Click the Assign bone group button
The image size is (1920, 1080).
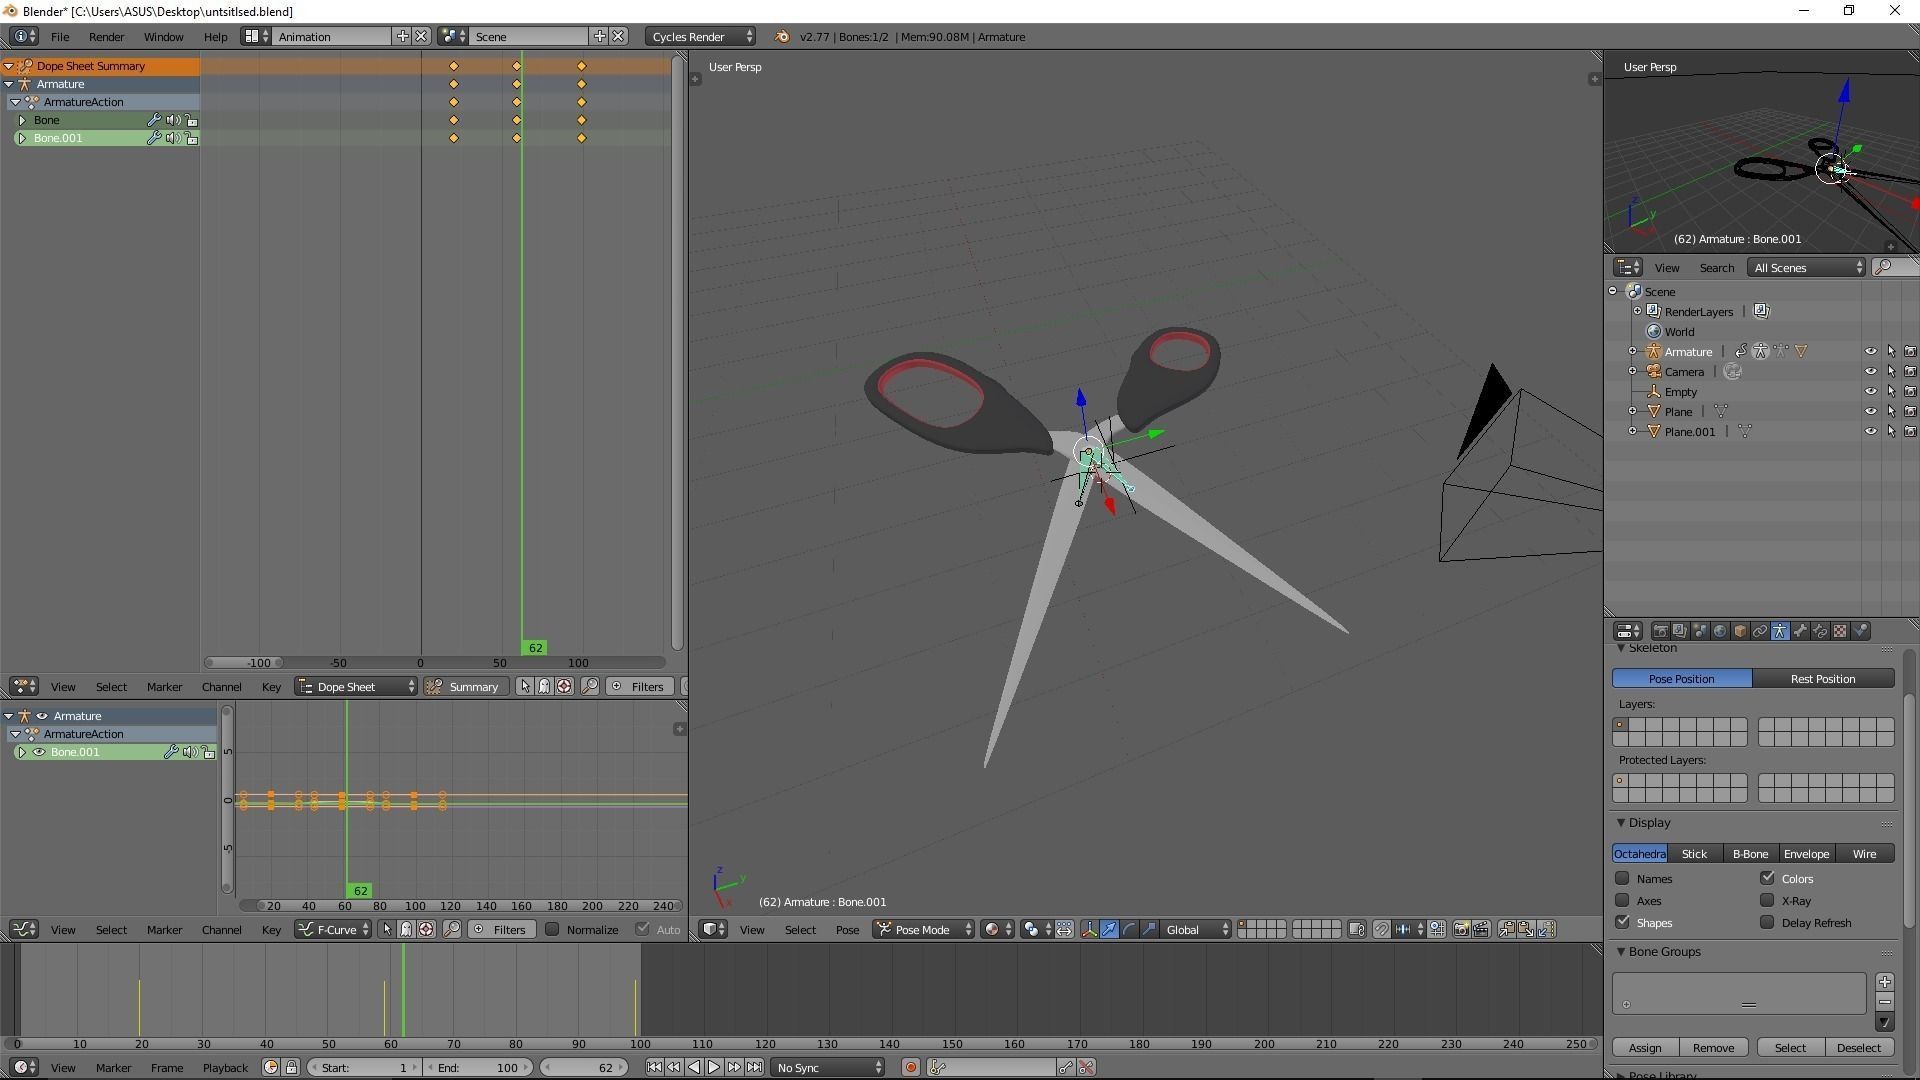point(1645,1047)
